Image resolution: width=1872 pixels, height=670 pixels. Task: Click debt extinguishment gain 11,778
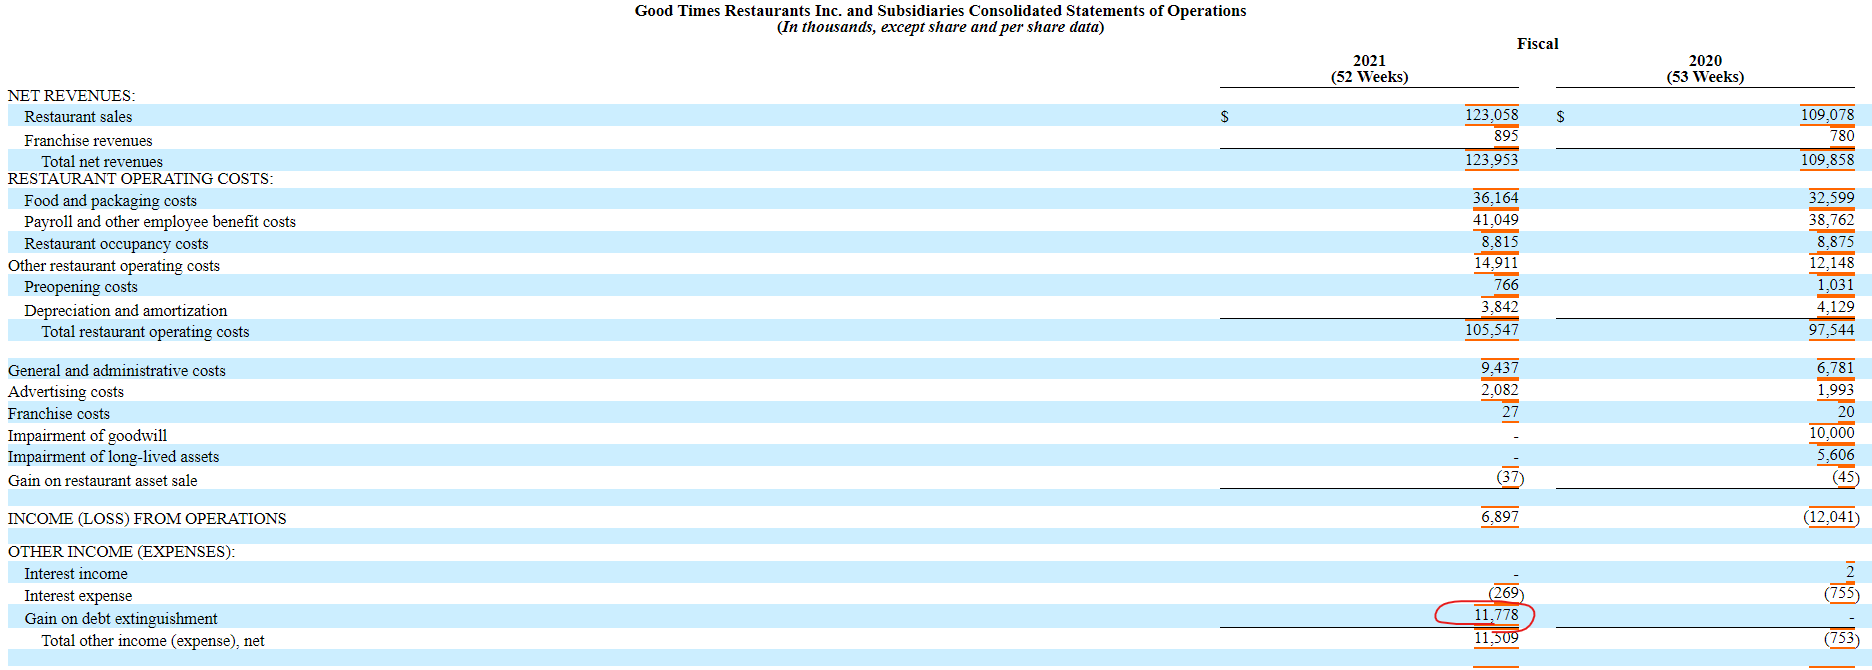pyautogui.click(x=1495, y=615)
